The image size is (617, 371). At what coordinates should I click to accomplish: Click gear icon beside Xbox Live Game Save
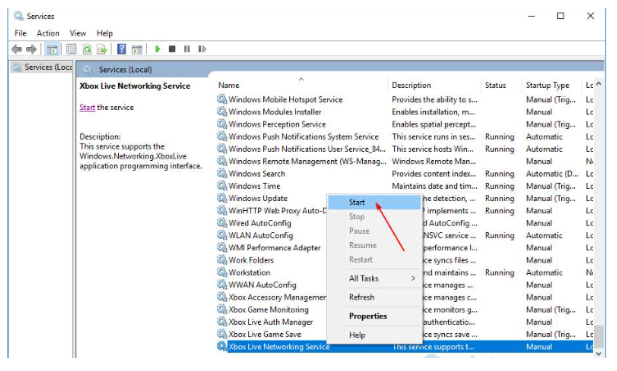click(x=222, y=334)
